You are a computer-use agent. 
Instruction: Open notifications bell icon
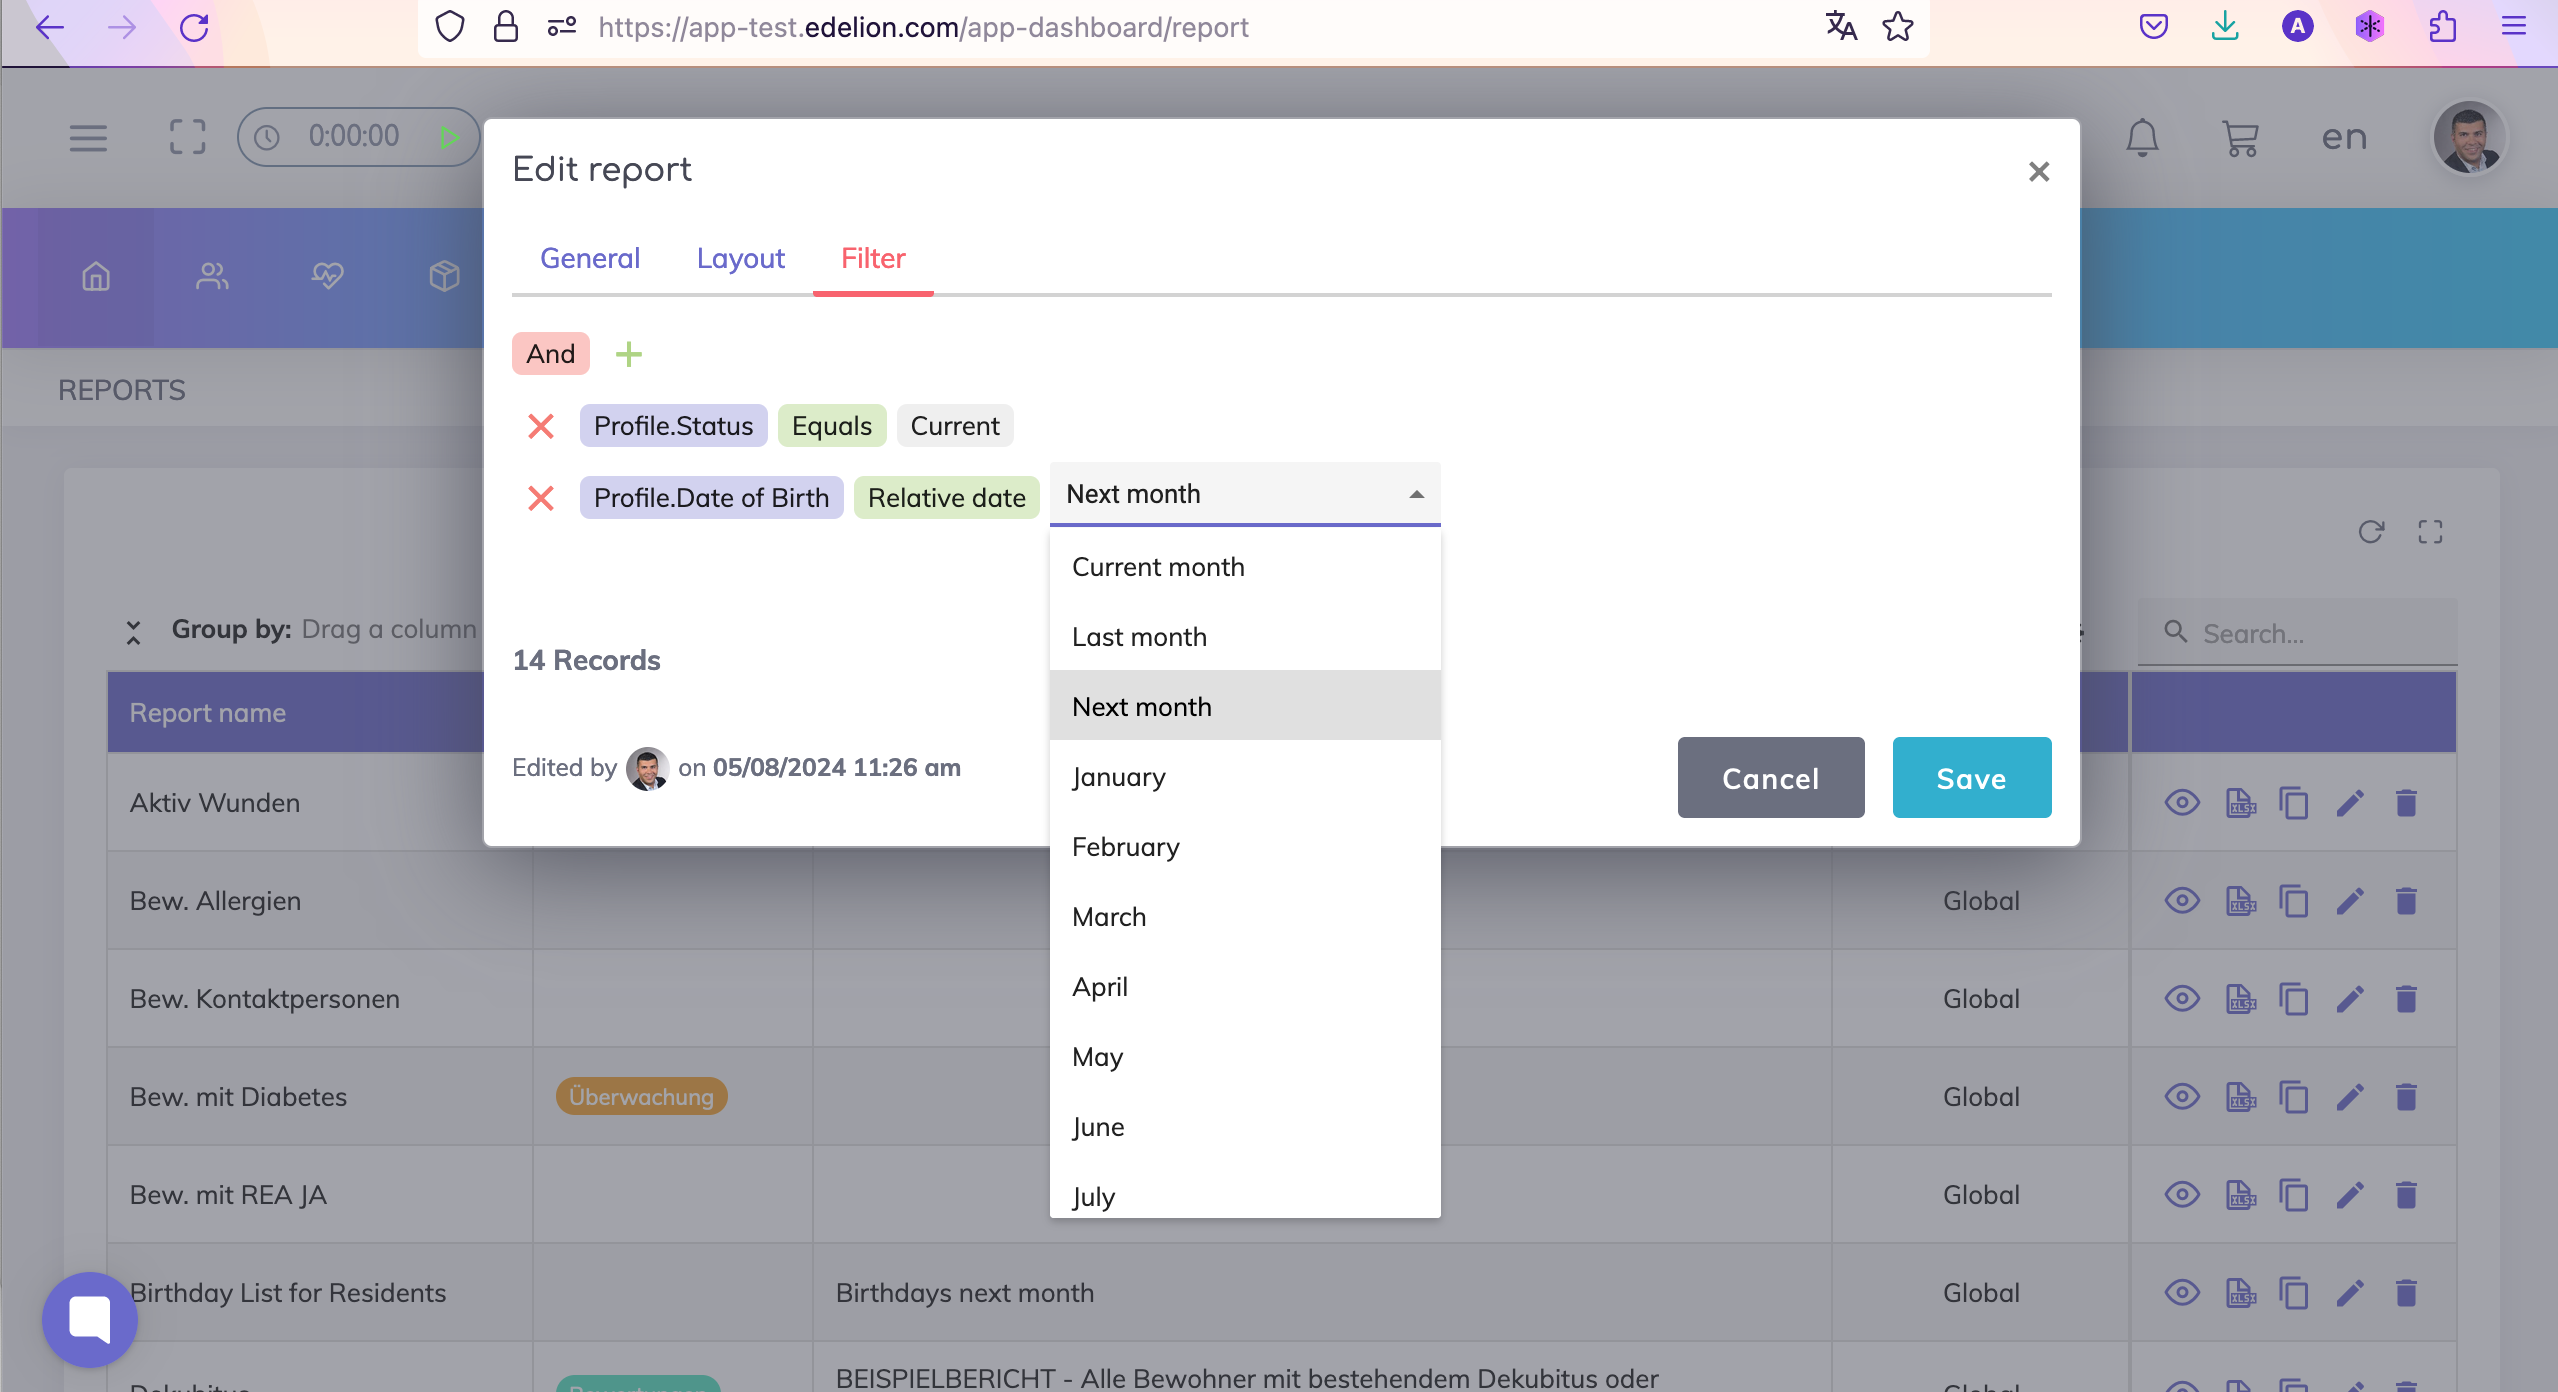point(2142,137)
